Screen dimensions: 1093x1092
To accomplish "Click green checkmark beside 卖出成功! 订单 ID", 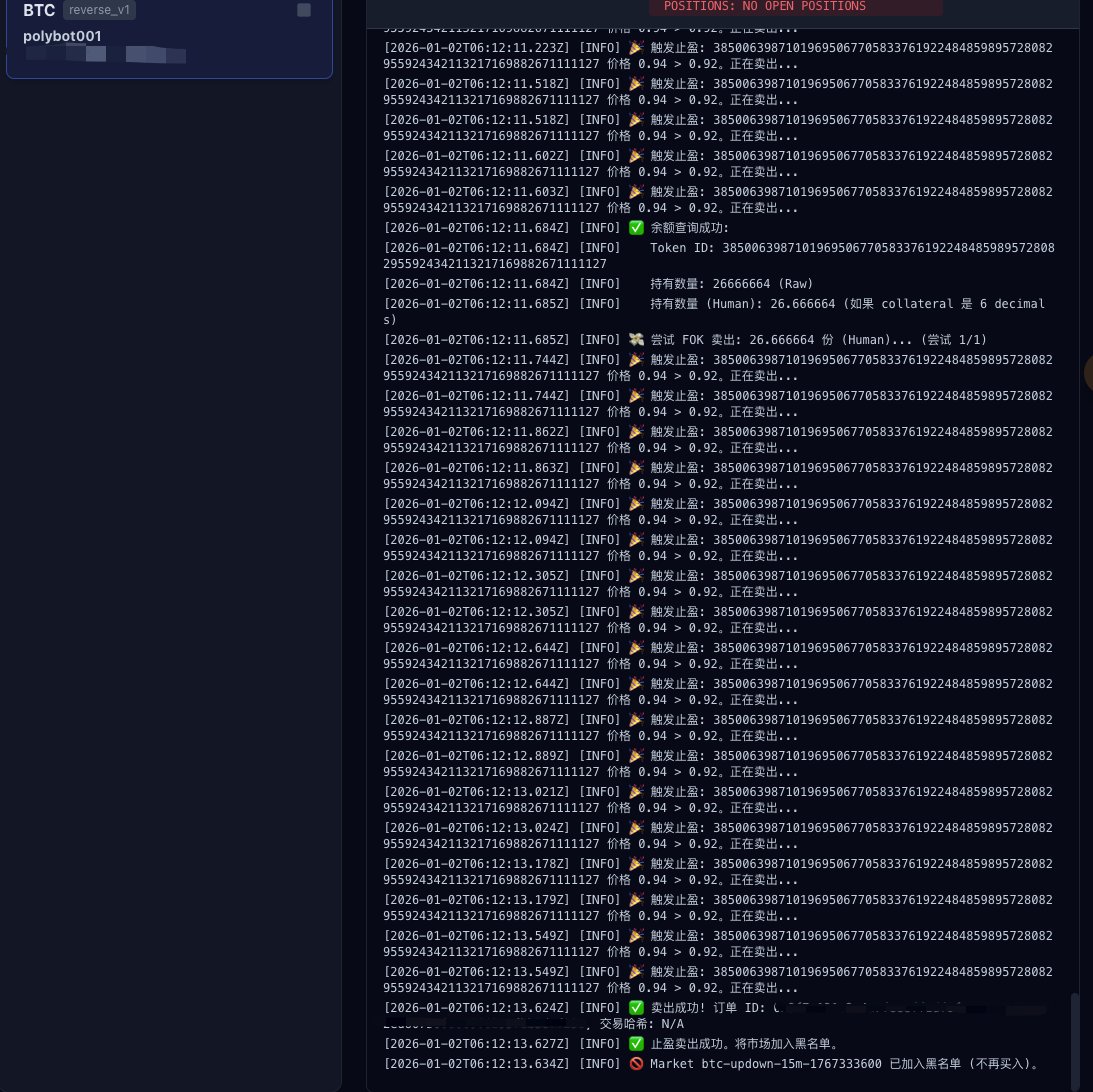I will point(636,1008).
